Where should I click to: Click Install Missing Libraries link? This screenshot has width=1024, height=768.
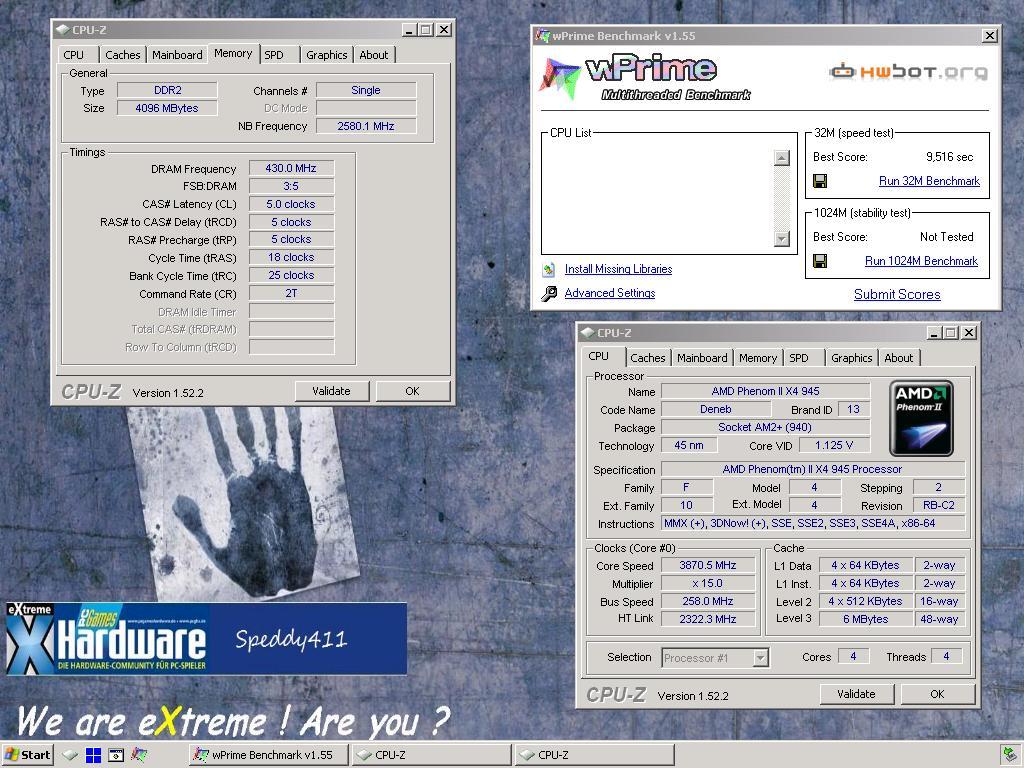tap(618, 269)
